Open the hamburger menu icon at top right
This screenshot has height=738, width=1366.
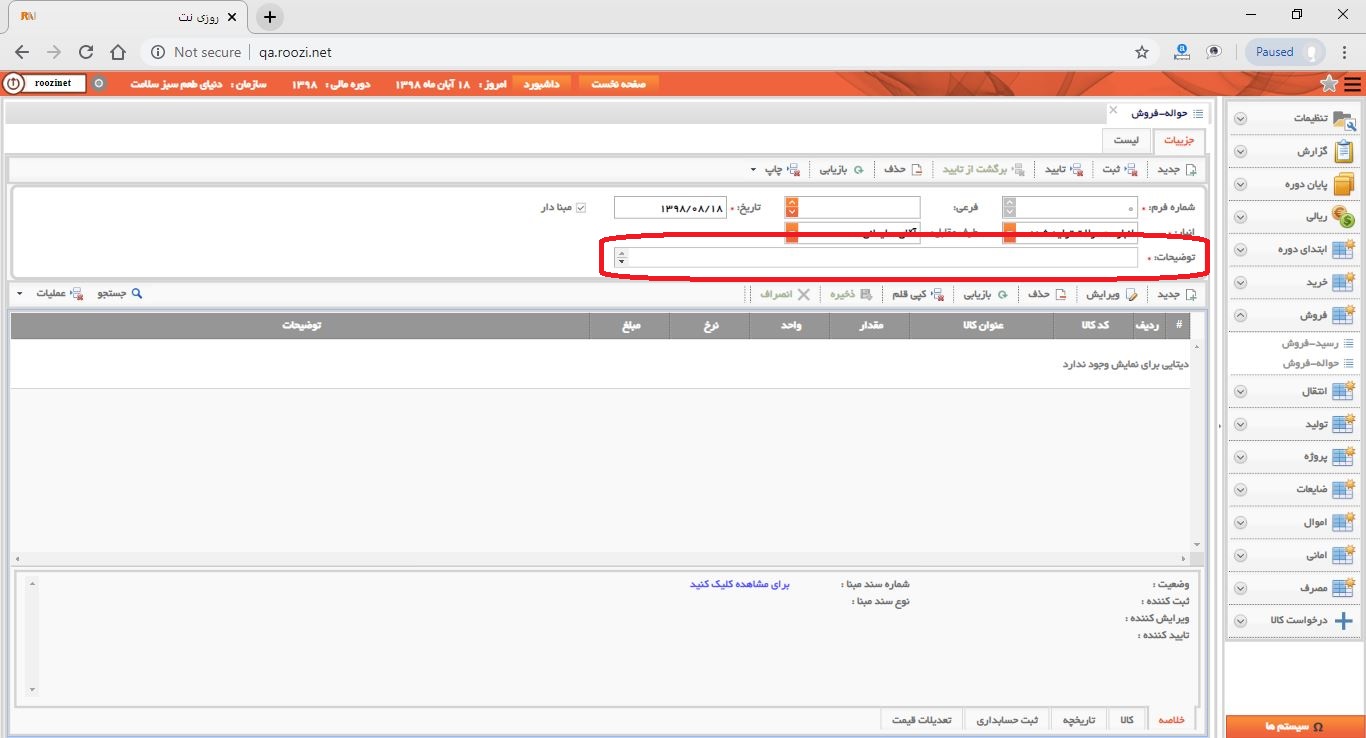[1352, 84]
